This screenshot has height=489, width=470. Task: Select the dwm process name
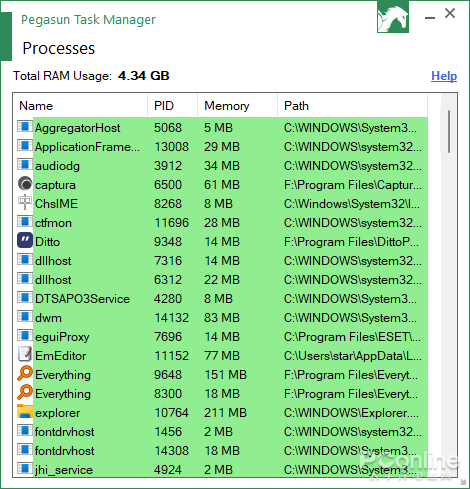[x=48, y=318]
